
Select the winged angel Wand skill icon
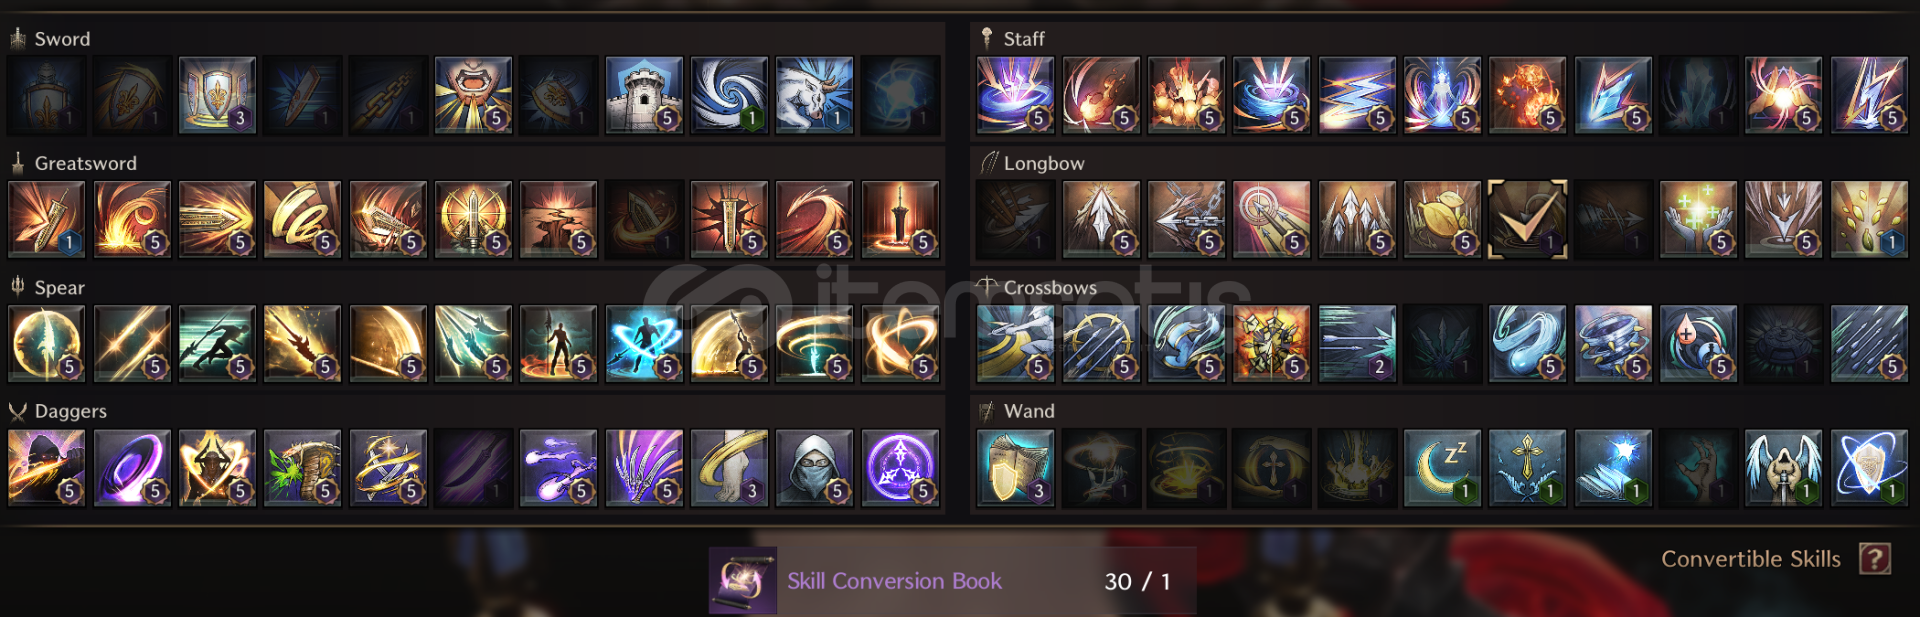click(1783, 468)
